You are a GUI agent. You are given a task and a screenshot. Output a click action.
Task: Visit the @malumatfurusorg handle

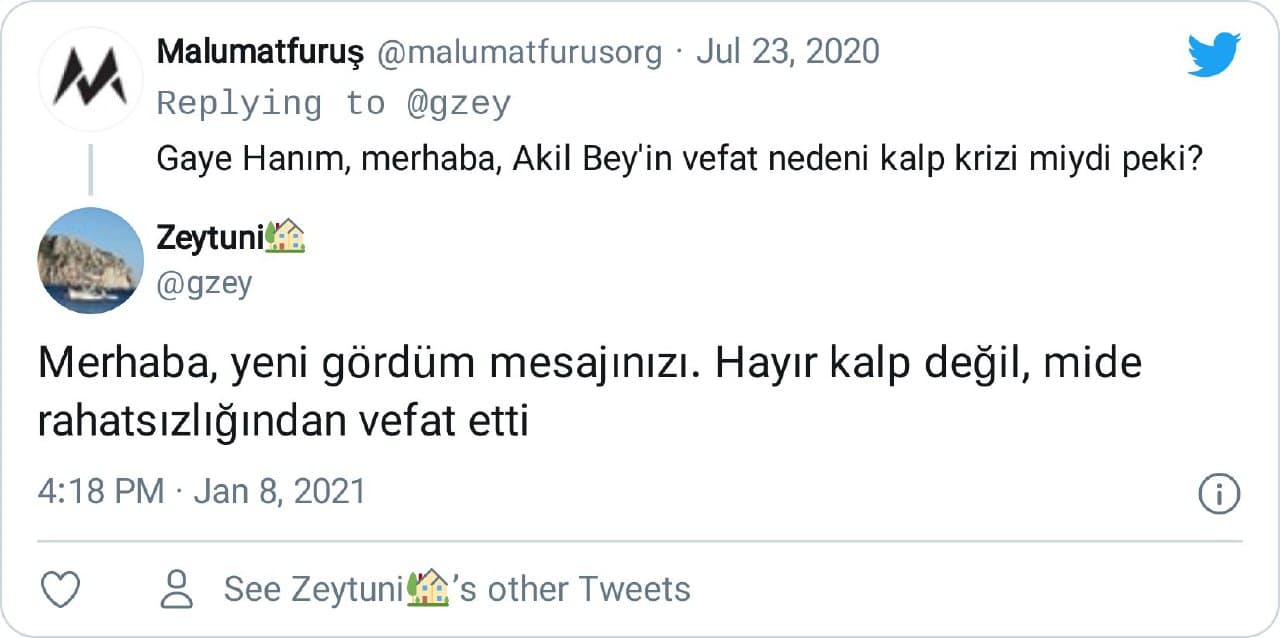[519, 52]
